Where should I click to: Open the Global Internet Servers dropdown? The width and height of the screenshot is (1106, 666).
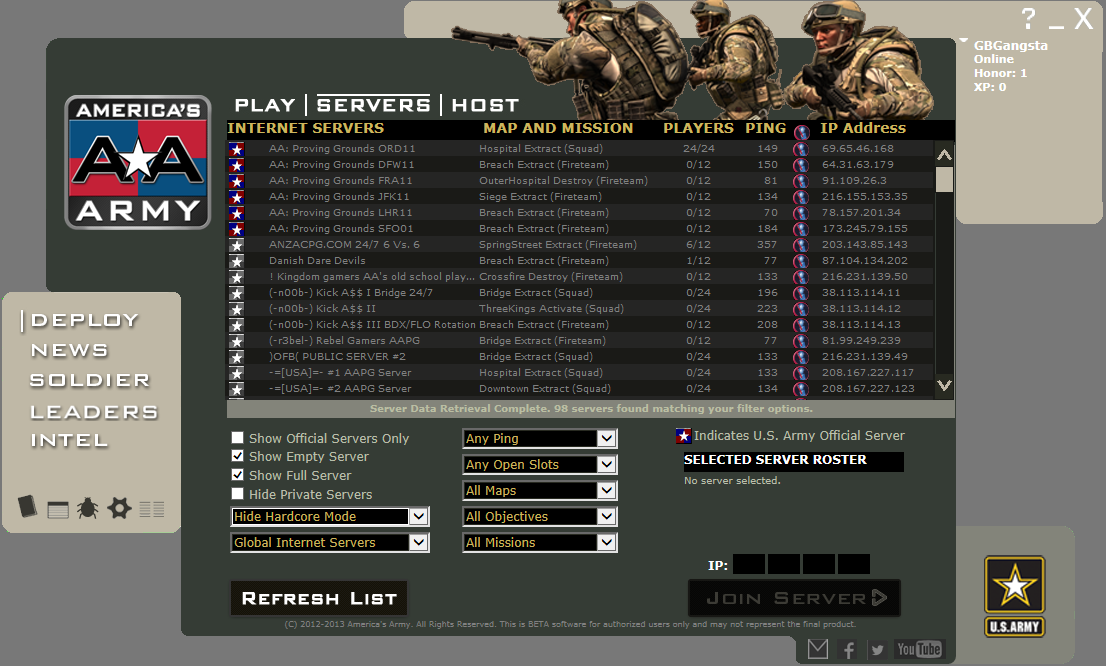pyautogui.click(x=329, y=543)
